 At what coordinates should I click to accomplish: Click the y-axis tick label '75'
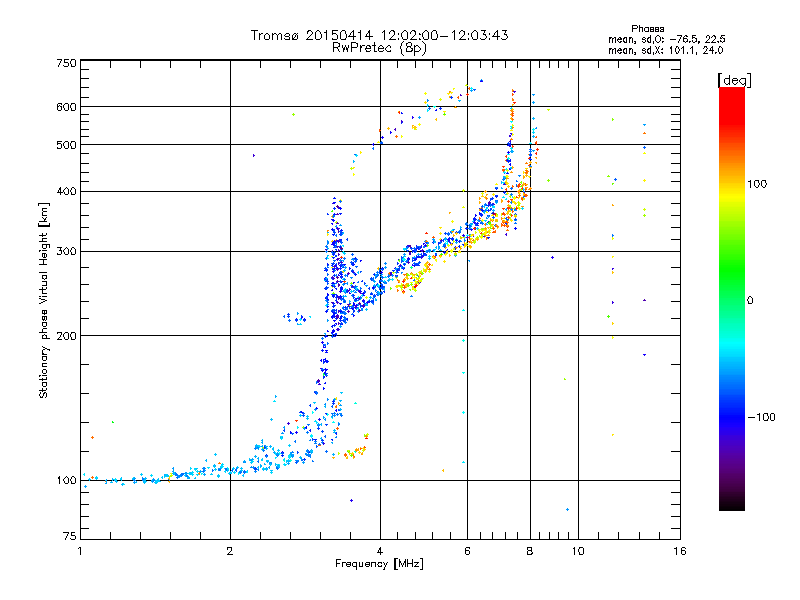[x=70, y=536]
